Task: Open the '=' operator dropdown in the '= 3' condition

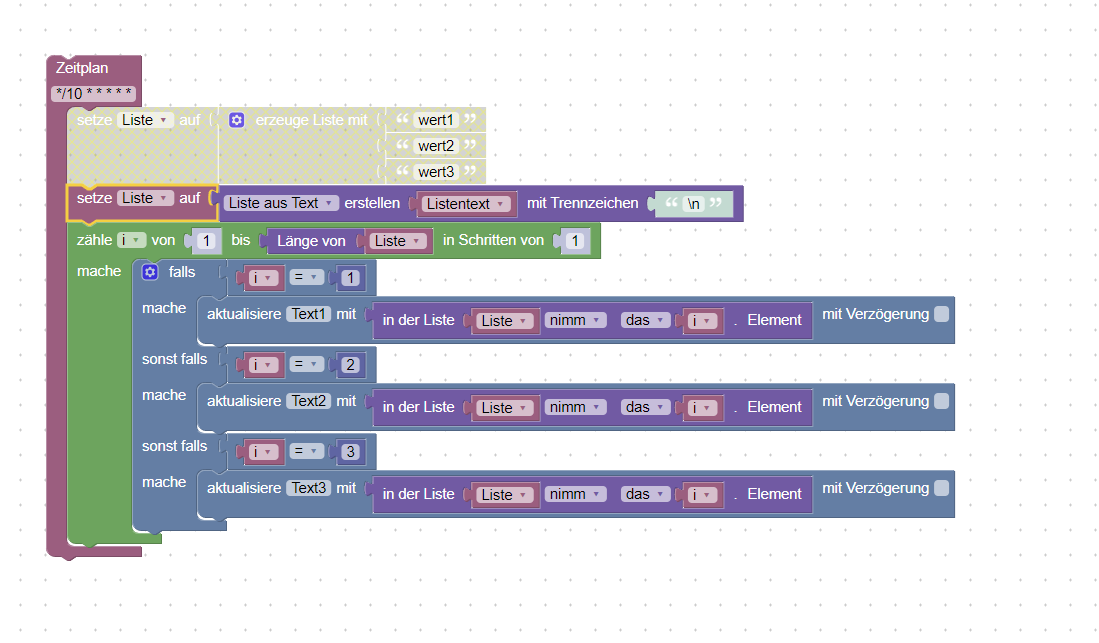Action: click(x=306, y=451)
